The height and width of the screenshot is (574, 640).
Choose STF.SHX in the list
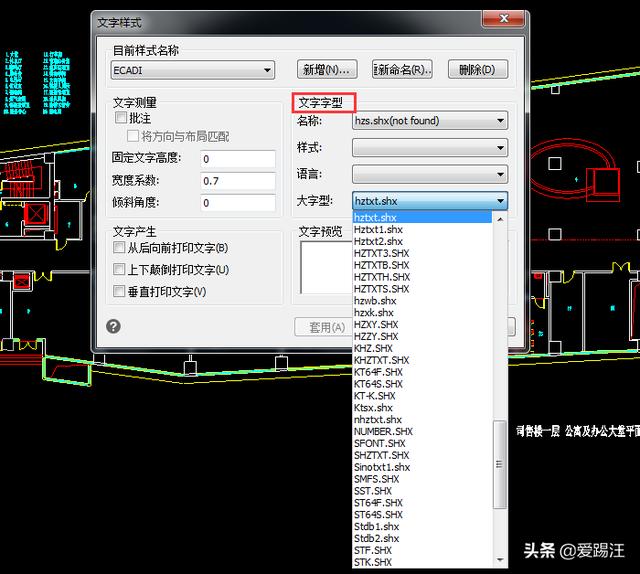click(422, 550)
